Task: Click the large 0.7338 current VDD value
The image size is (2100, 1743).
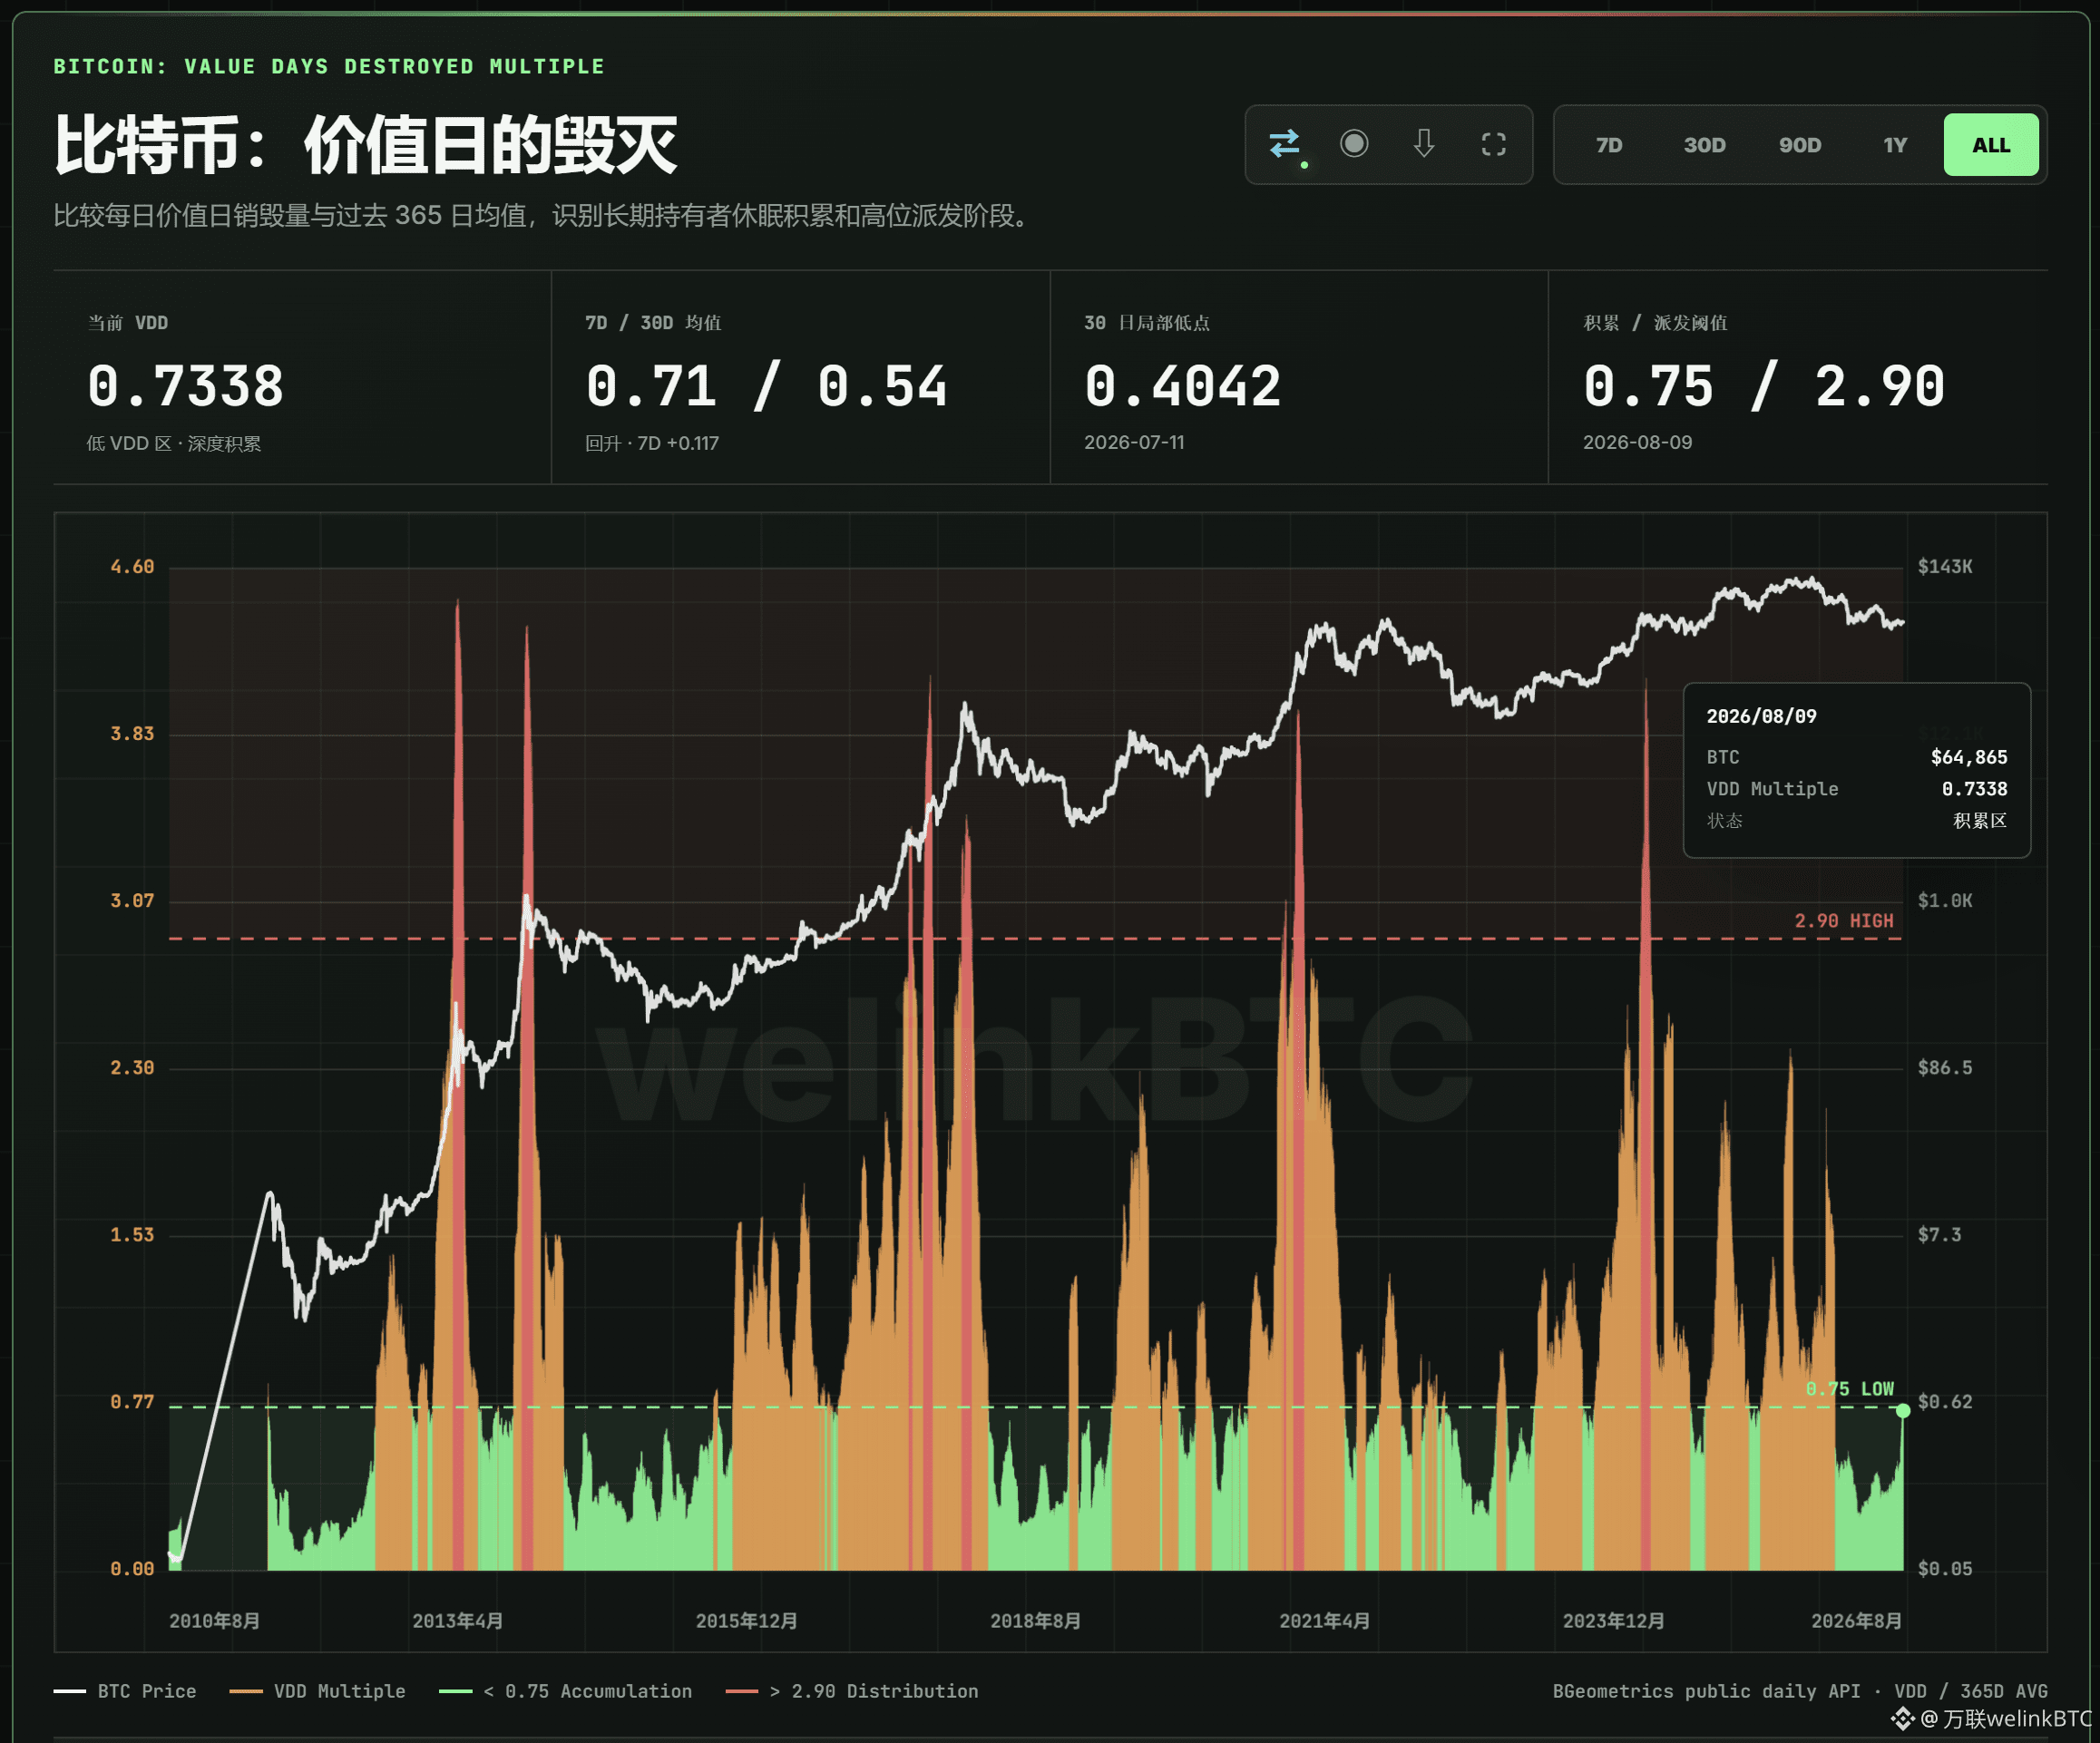Action: click(x=185, y=386)
